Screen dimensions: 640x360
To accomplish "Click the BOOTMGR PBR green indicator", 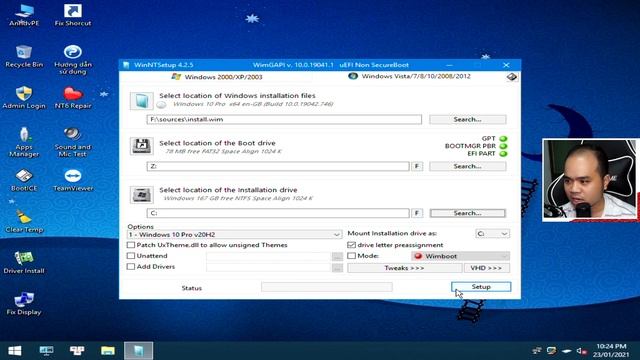I will click(503, 146).
